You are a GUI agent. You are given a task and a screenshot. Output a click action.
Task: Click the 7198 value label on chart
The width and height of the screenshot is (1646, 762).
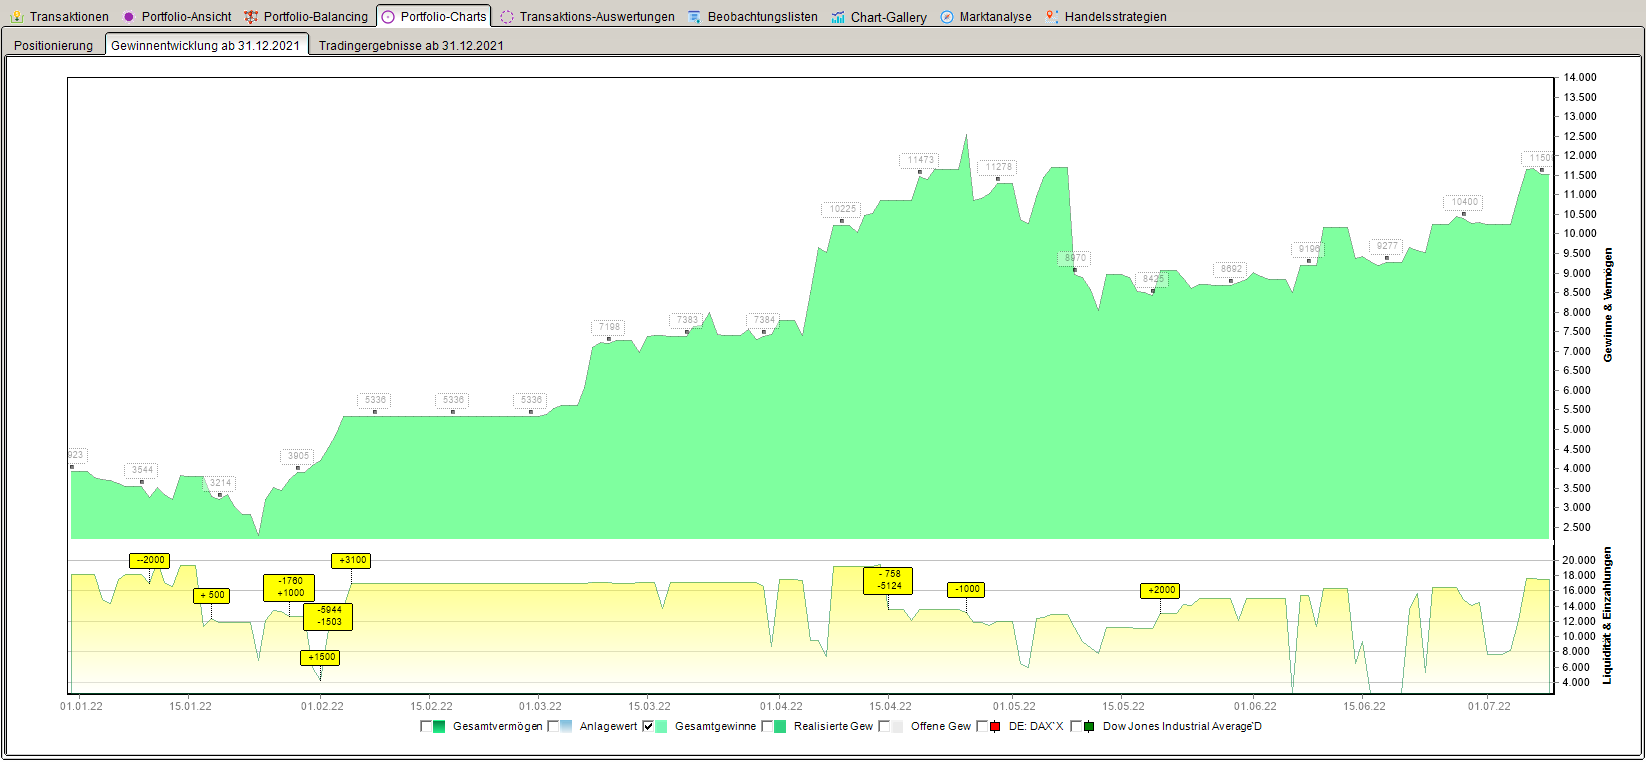coord(609,327)
